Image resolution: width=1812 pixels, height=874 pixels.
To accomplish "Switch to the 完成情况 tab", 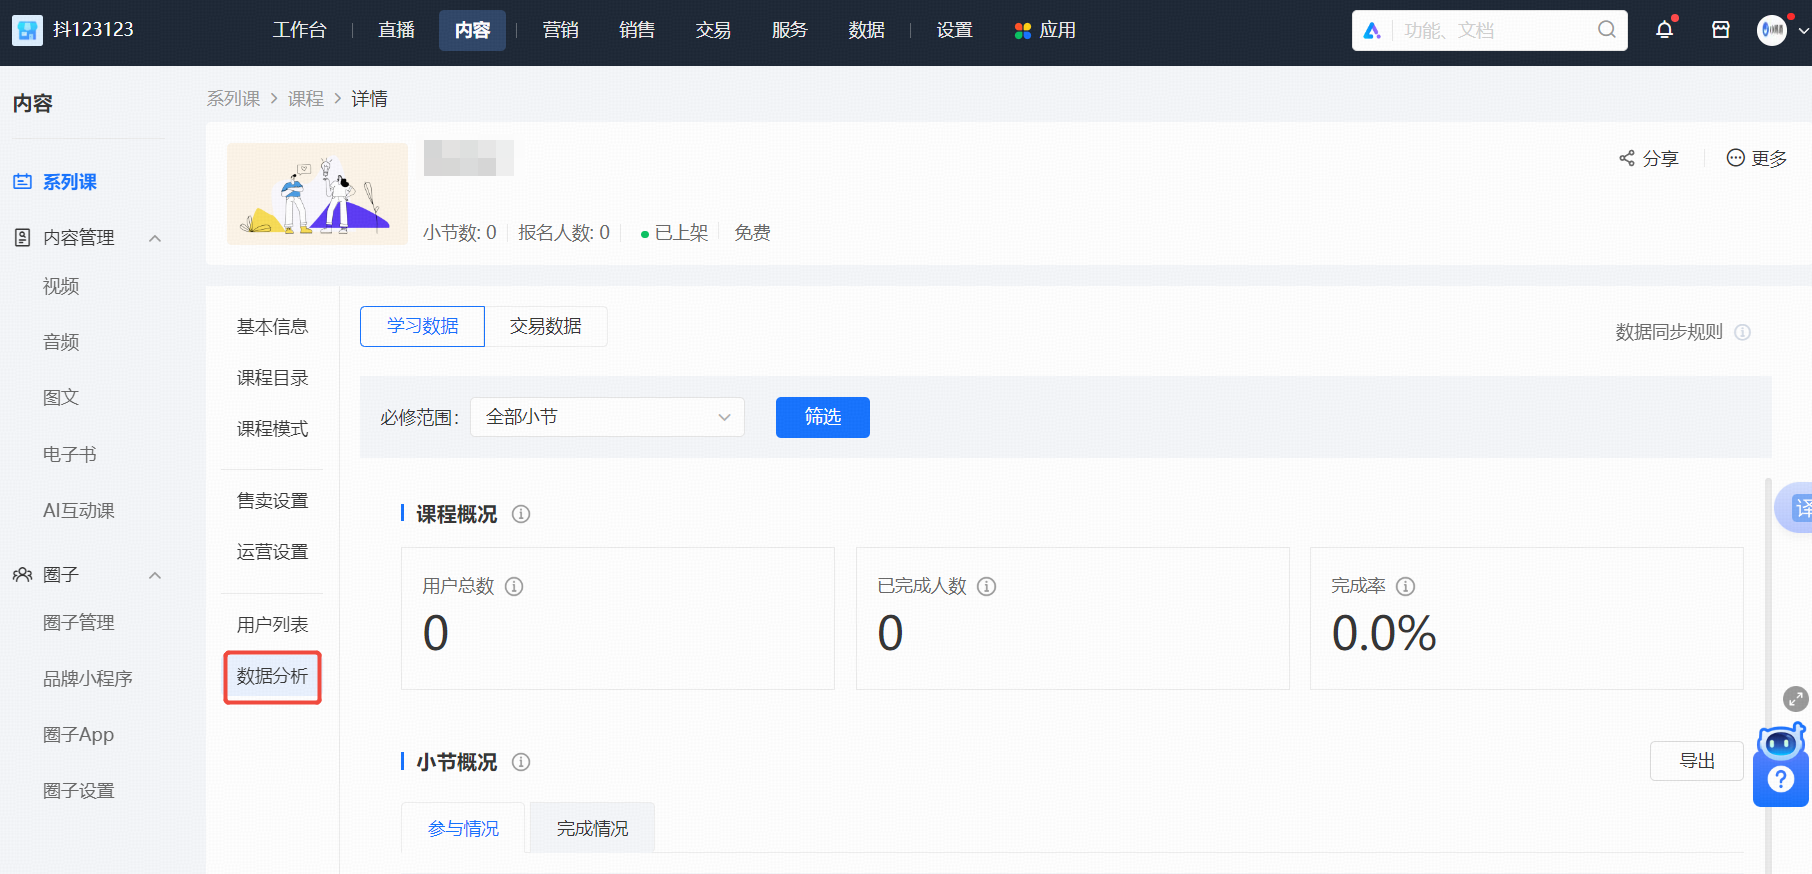I will pyautogui.click(x=592, y=828).
